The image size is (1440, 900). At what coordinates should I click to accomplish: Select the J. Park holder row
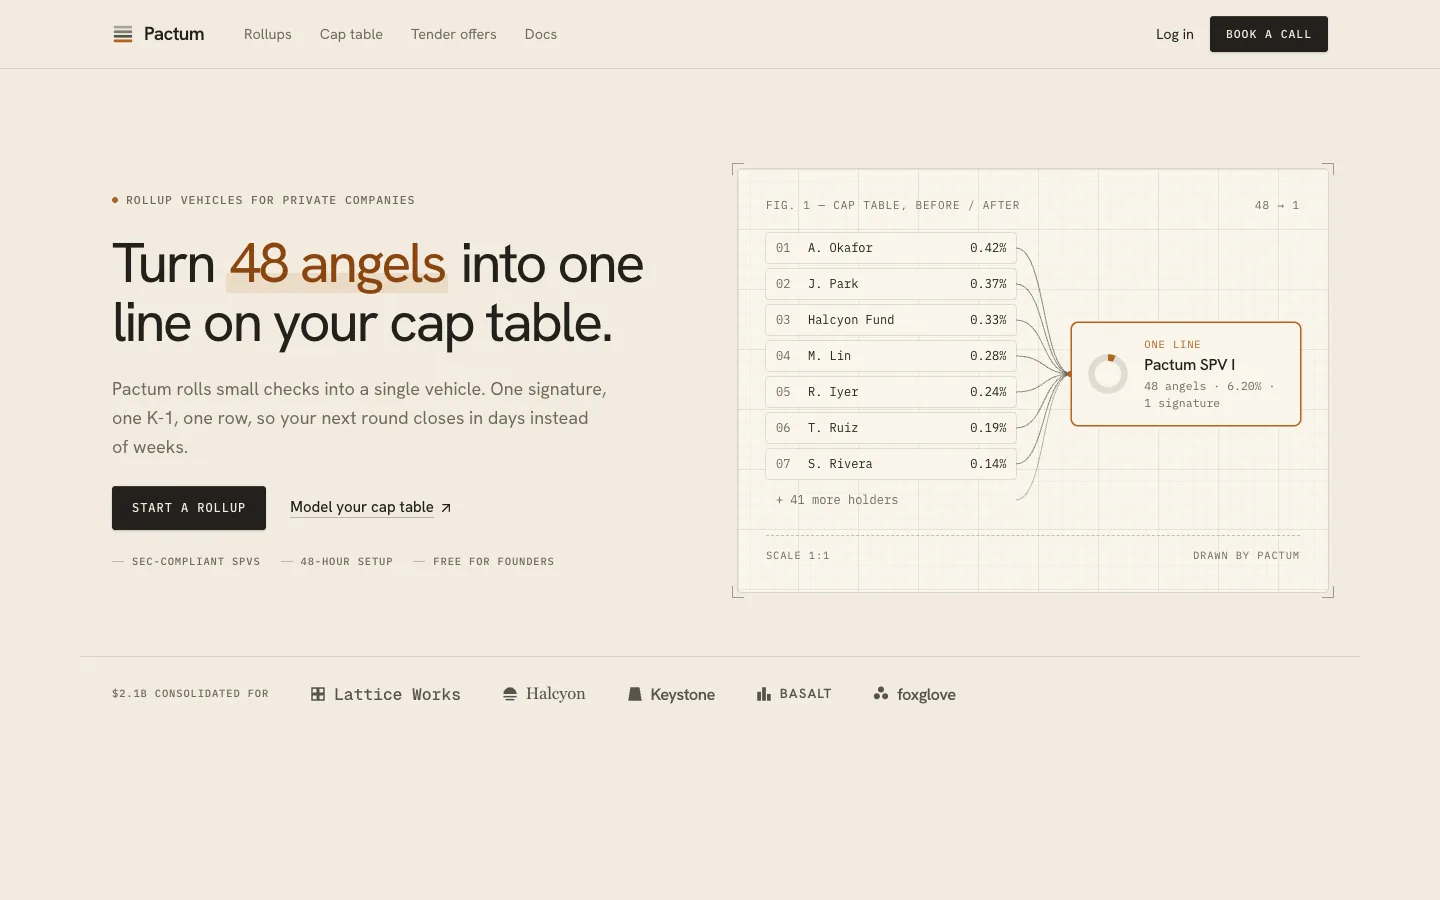coord(891,284)
